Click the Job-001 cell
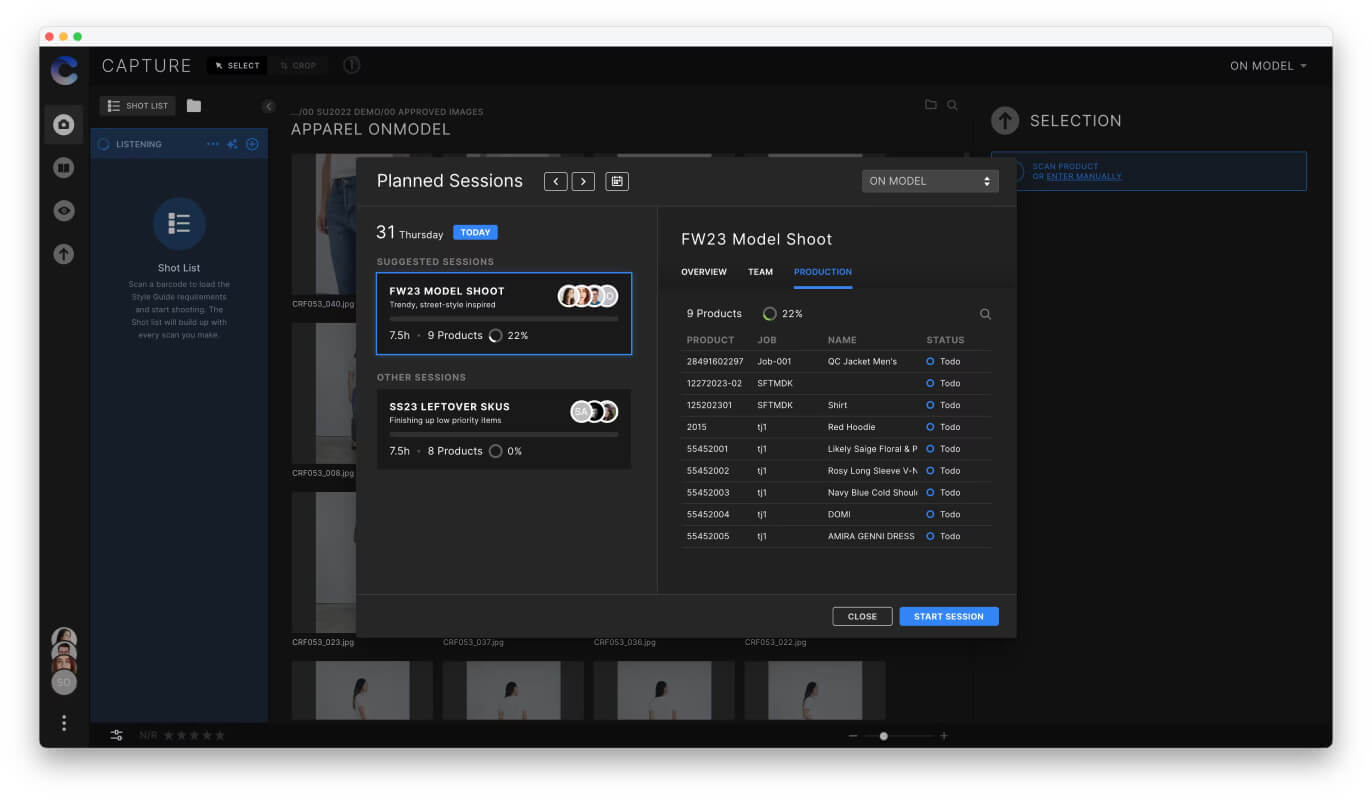The height and width of the screenshot is (800, 1372). tap(774, 362)
